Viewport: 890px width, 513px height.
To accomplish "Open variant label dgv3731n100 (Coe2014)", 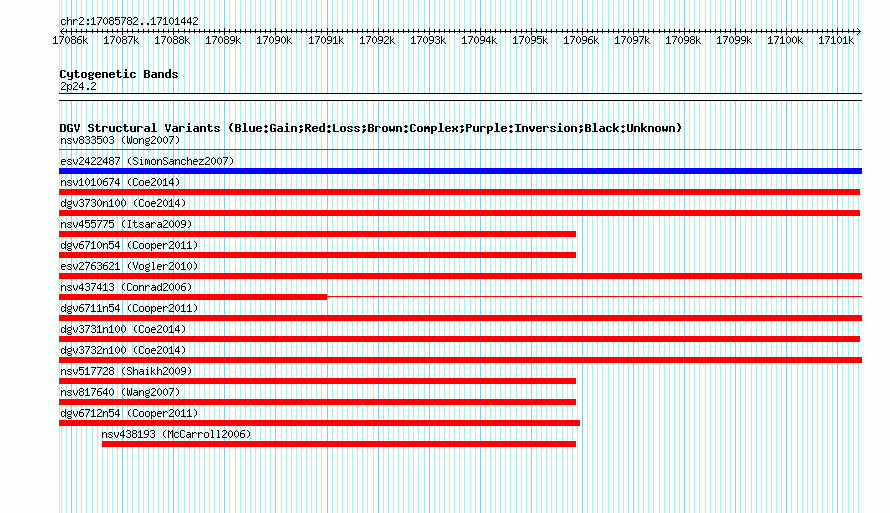I will coord(123,329).
